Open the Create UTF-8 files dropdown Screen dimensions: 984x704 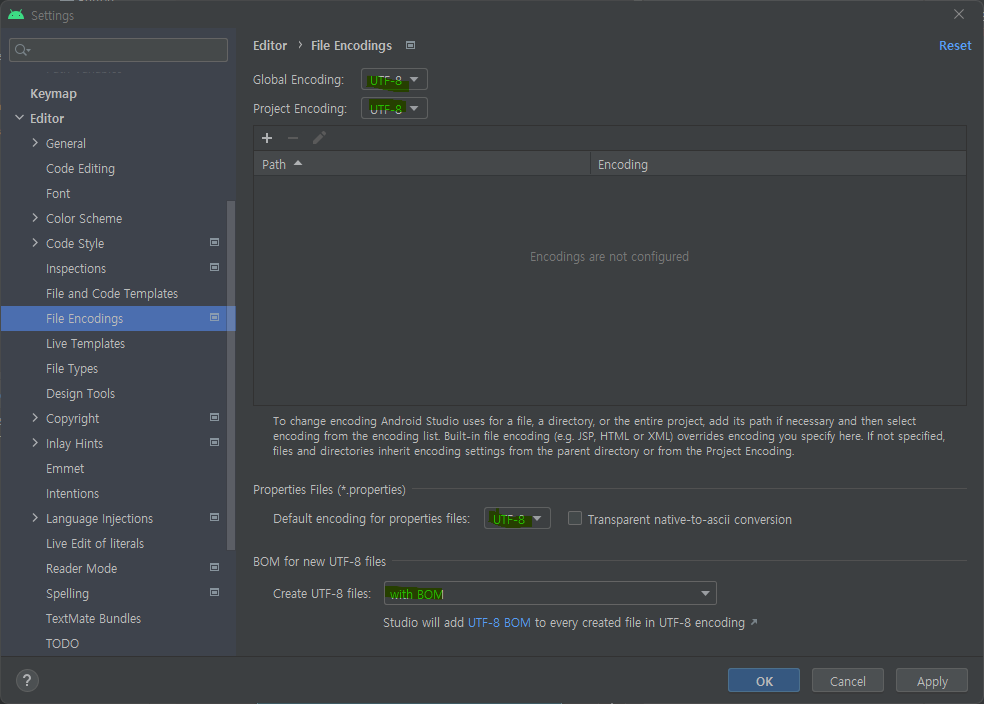550,594
